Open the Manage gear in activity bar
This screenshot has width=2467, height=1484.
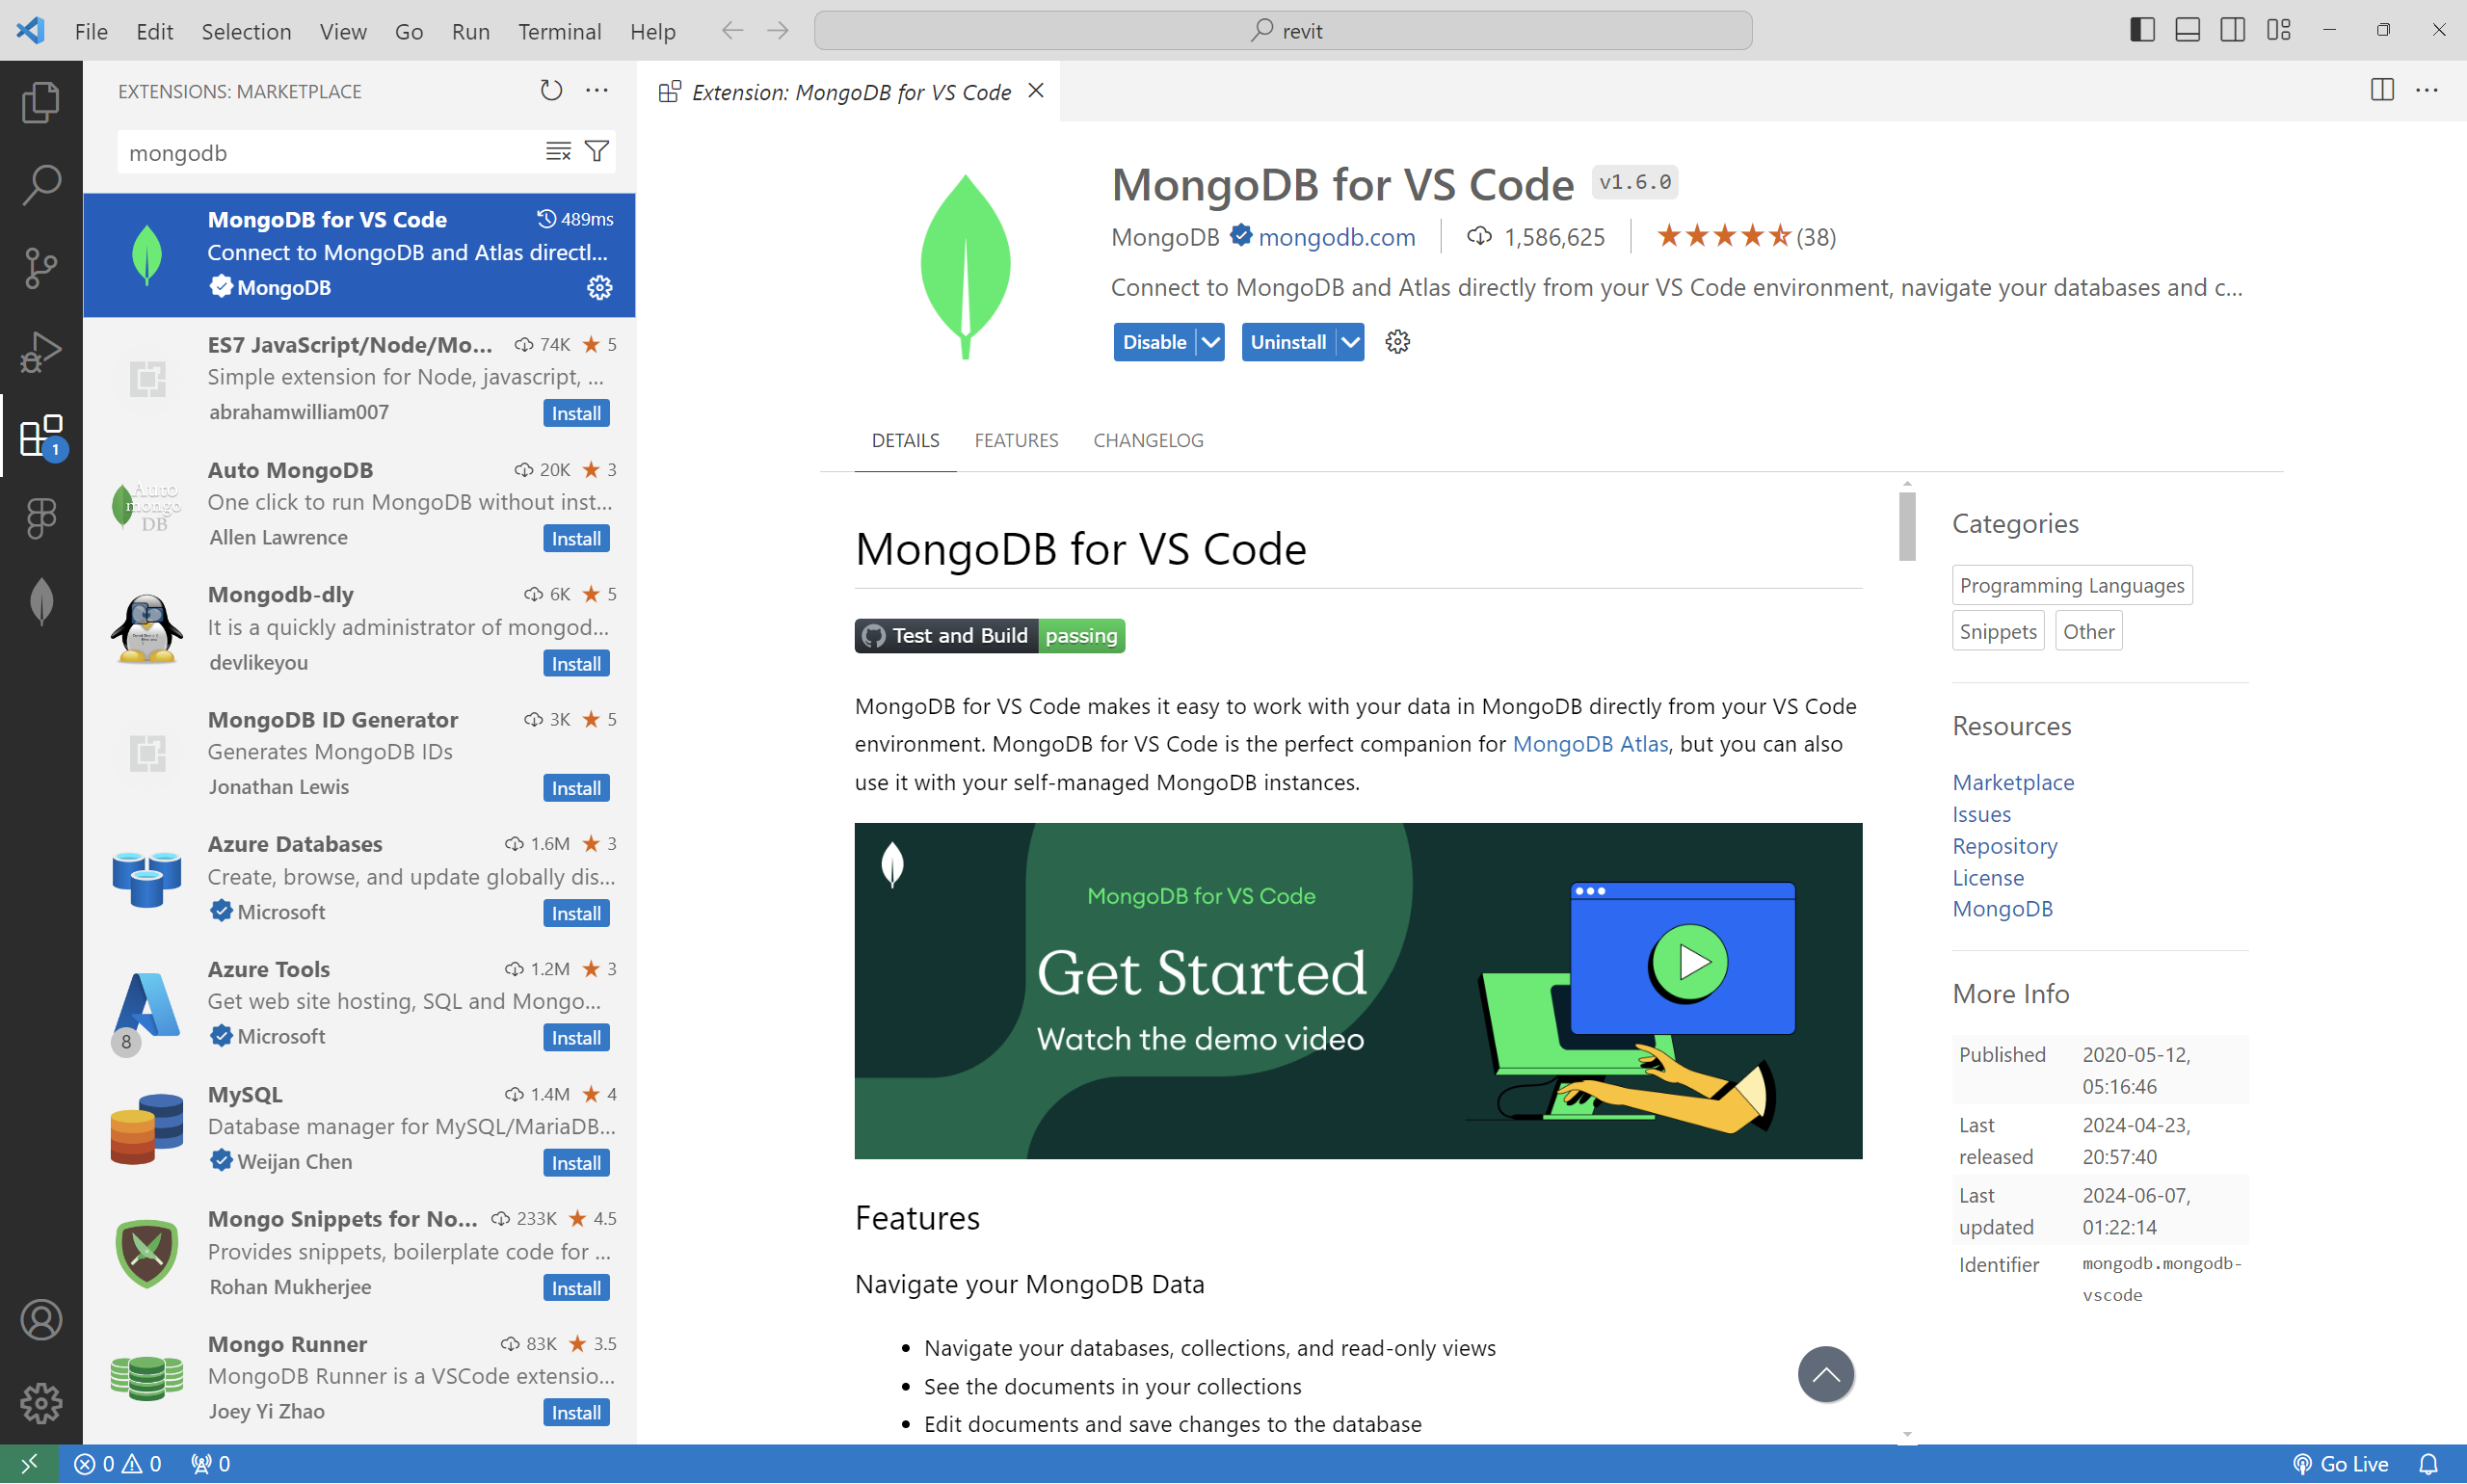point(41,1404)
